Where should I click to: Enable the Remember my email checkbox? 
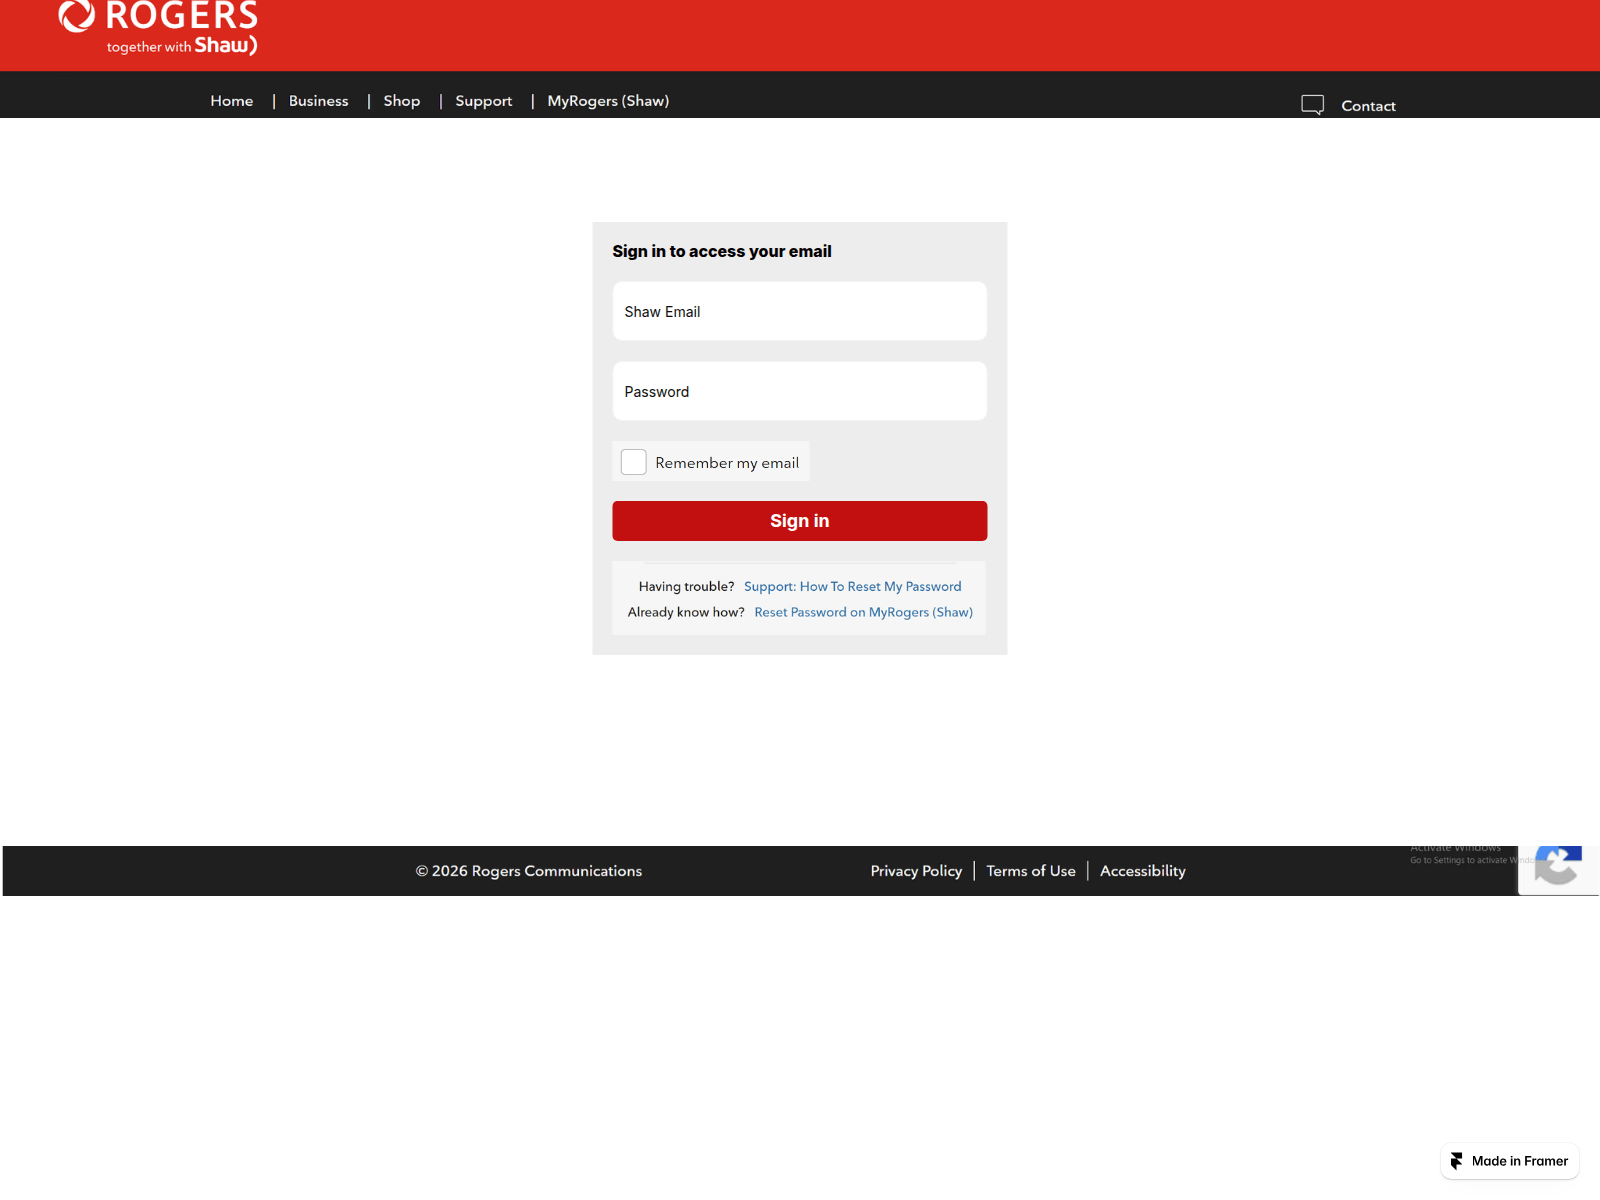tap(633, 462)
